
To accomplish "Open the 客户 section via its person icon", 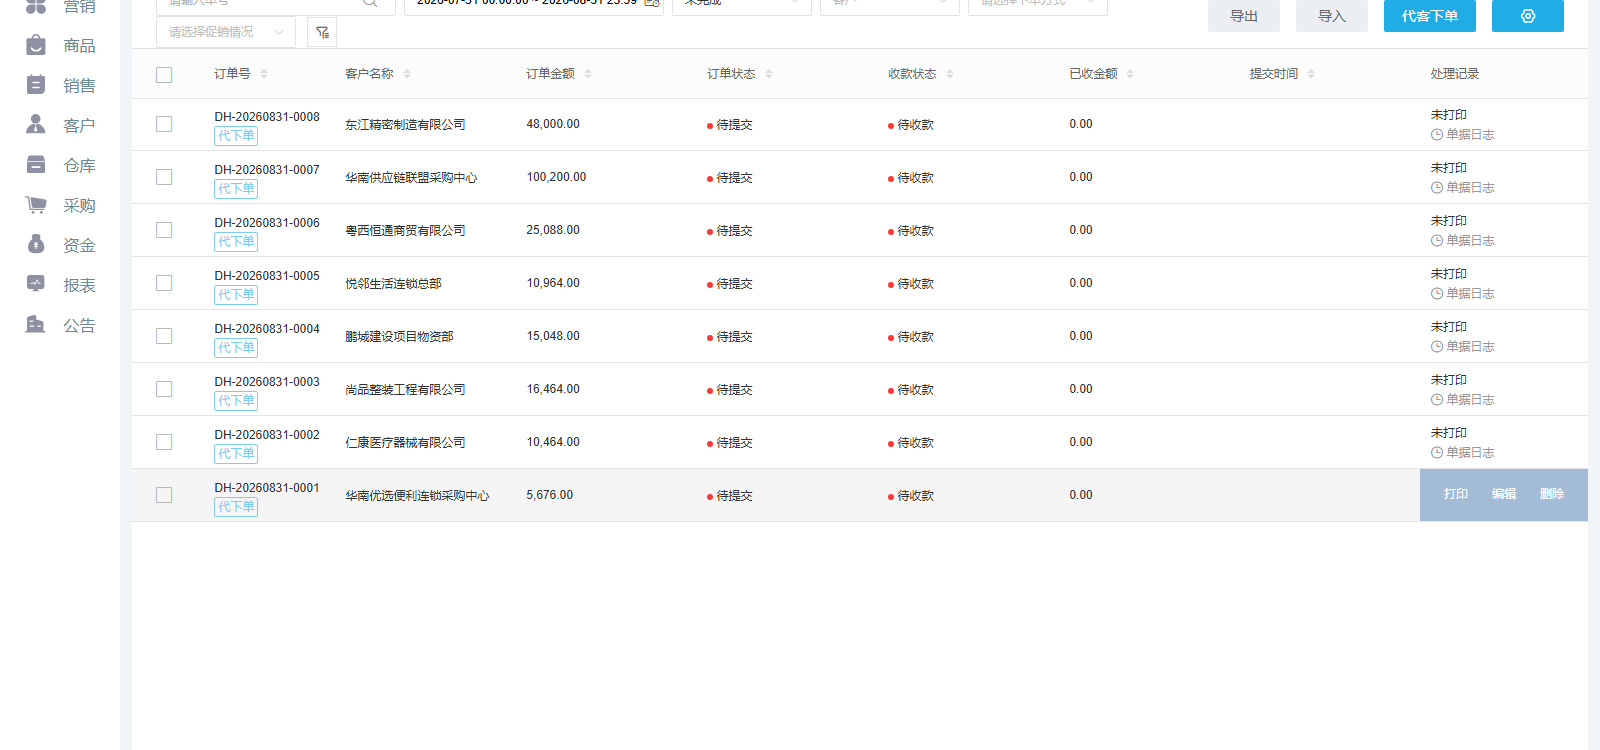I will (x=36, y=125).
